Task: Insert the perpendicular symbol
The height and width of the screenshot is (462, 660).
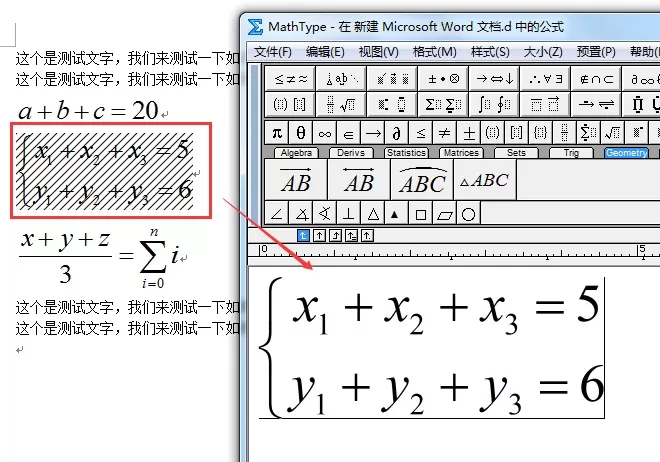Action: pos(349,213)
